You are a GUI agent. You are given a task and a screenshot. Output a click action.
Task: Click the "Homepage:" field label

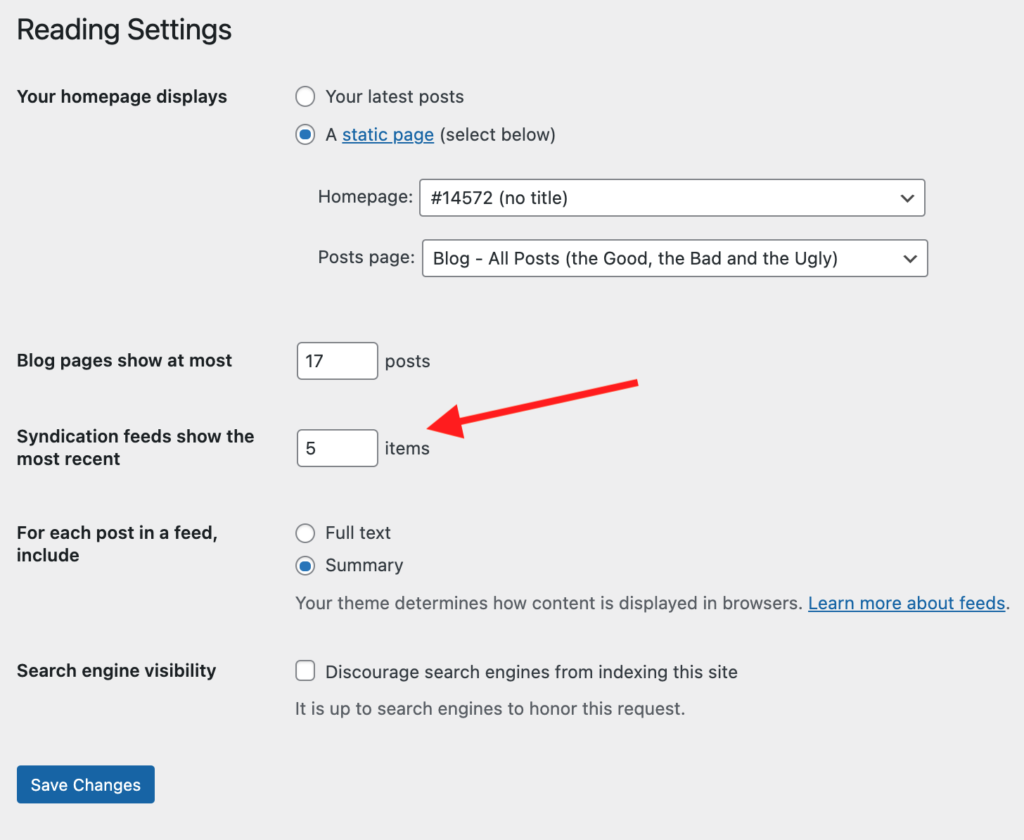365,197
